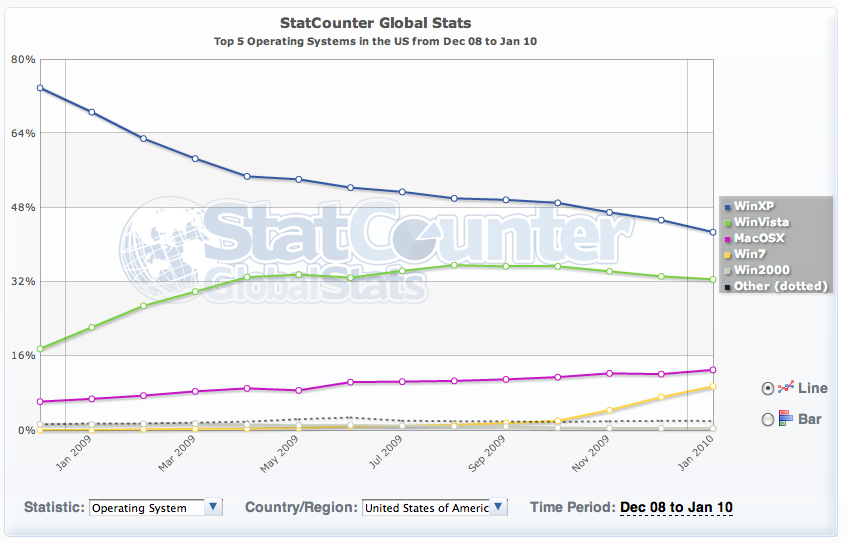Open the Country/Region dropdown
This screenshot has width=847, height=543.
pos(434,508)
